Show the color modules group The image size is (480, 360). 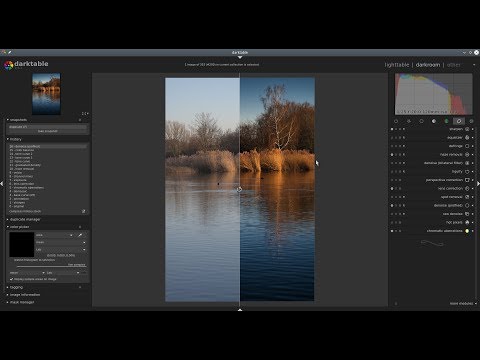click(446, 121)
